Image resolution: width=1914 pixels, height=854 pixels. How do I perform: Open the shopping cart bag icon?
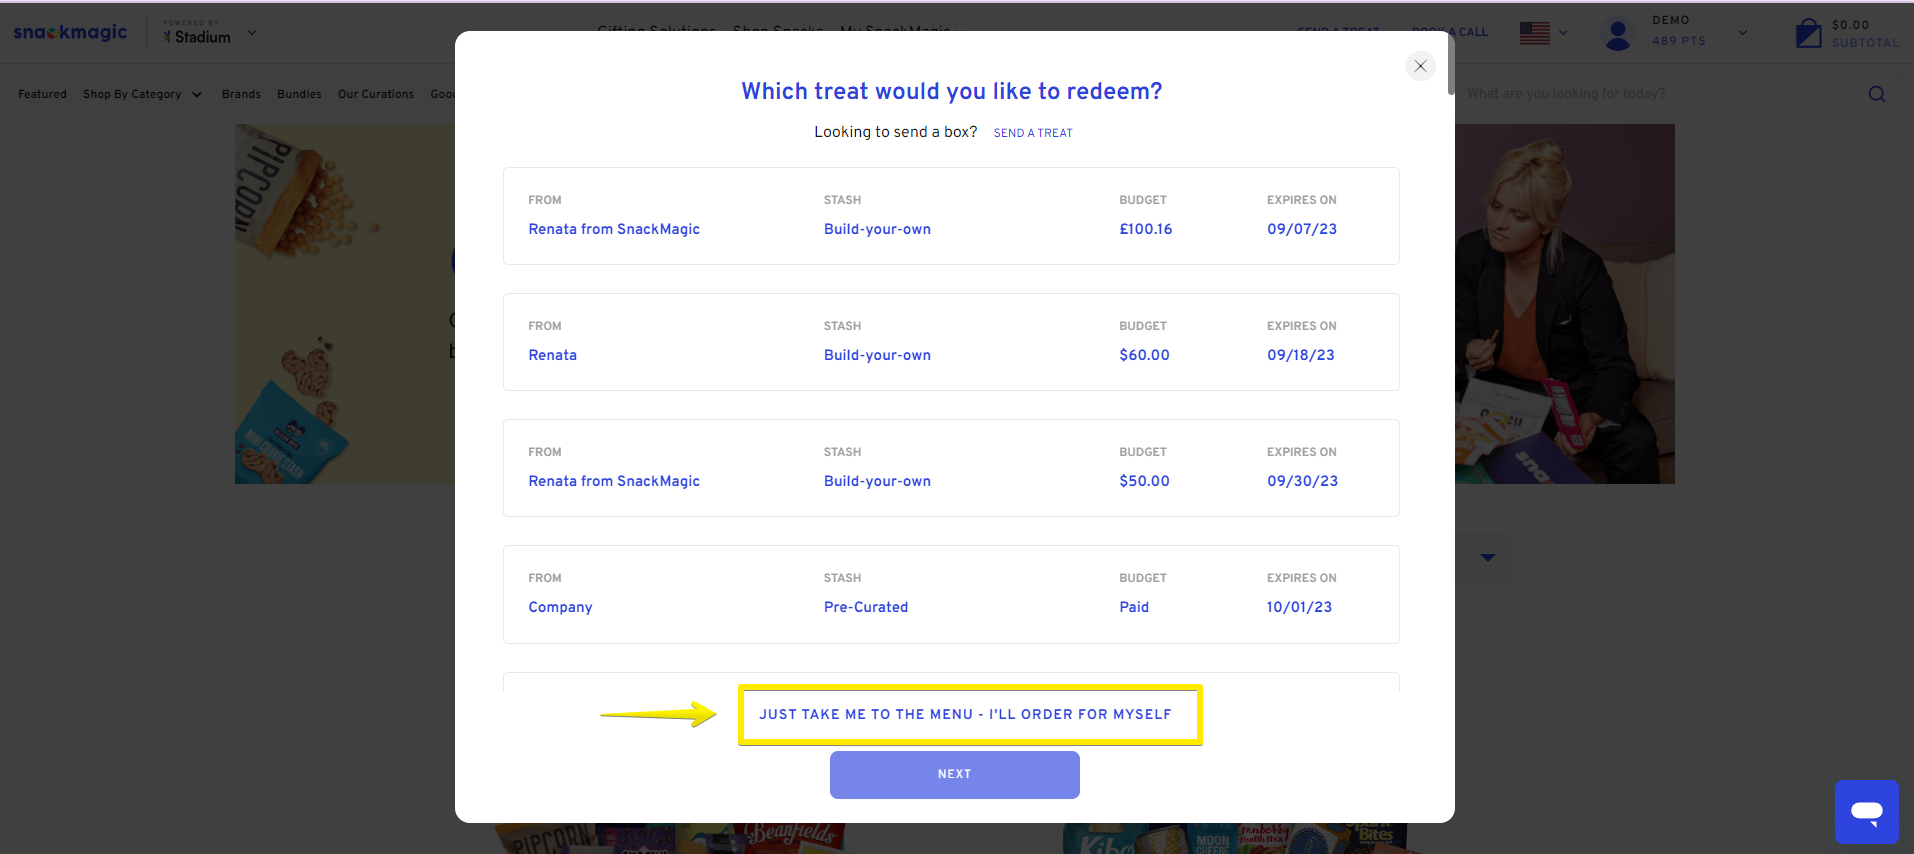point(1808,33)
